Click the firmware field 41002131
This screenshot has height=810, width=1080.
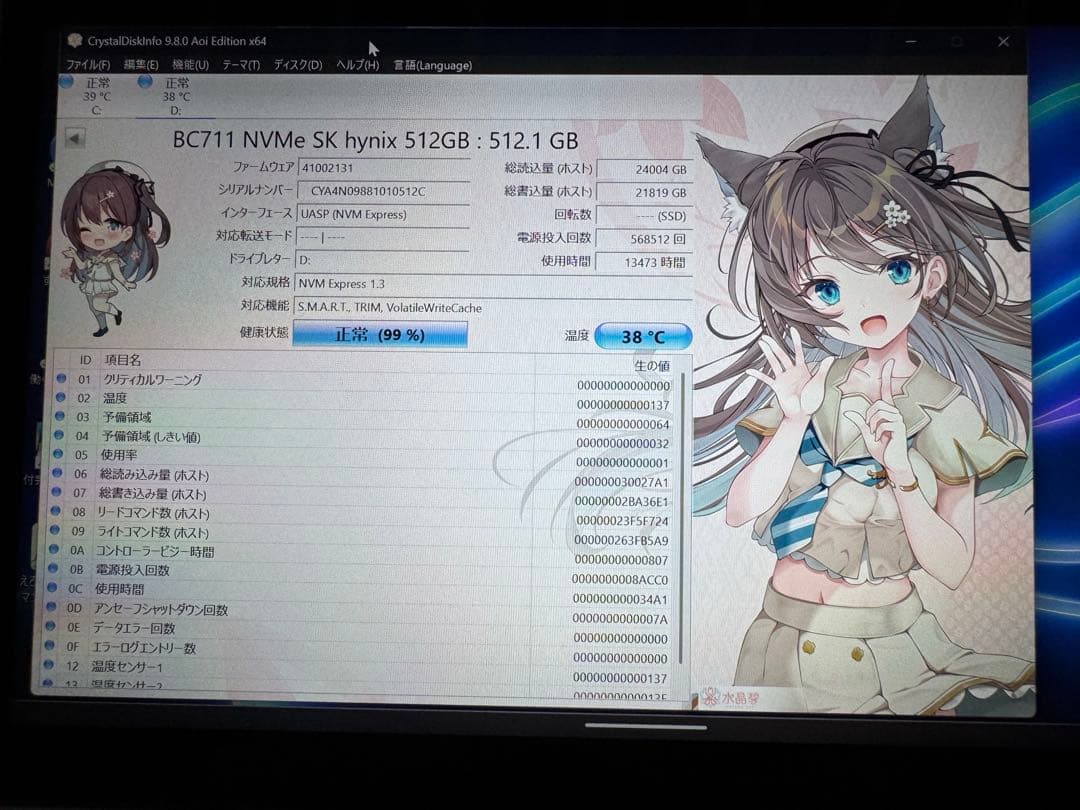point(384,168)
